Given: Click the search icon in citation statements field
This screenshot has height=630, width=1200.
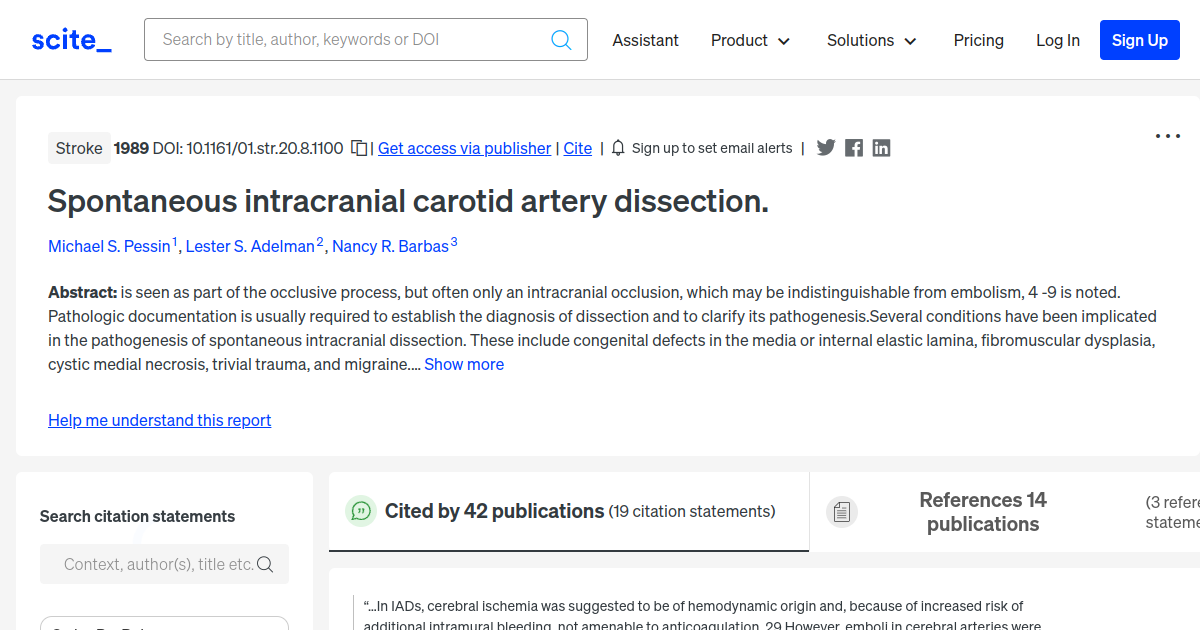Looking at the screenshot, I should [265, 564].
